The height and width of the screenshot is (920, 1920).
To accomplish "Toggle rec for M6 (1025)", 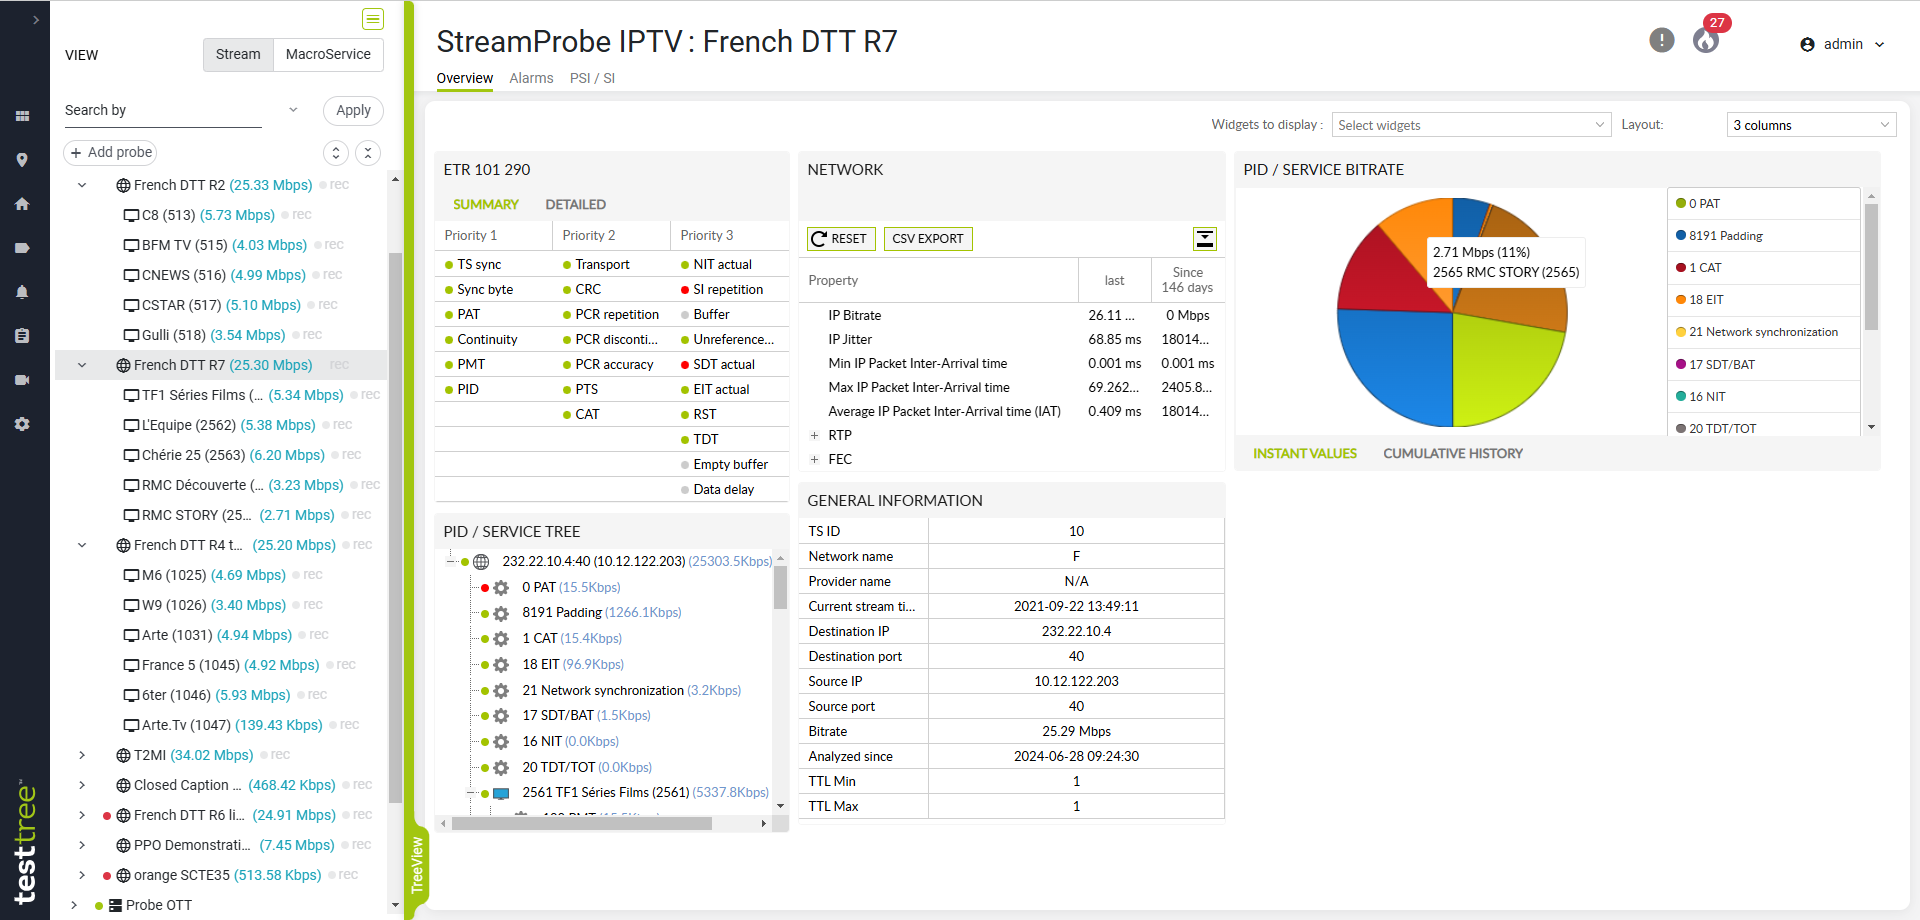I will [308, 575].
